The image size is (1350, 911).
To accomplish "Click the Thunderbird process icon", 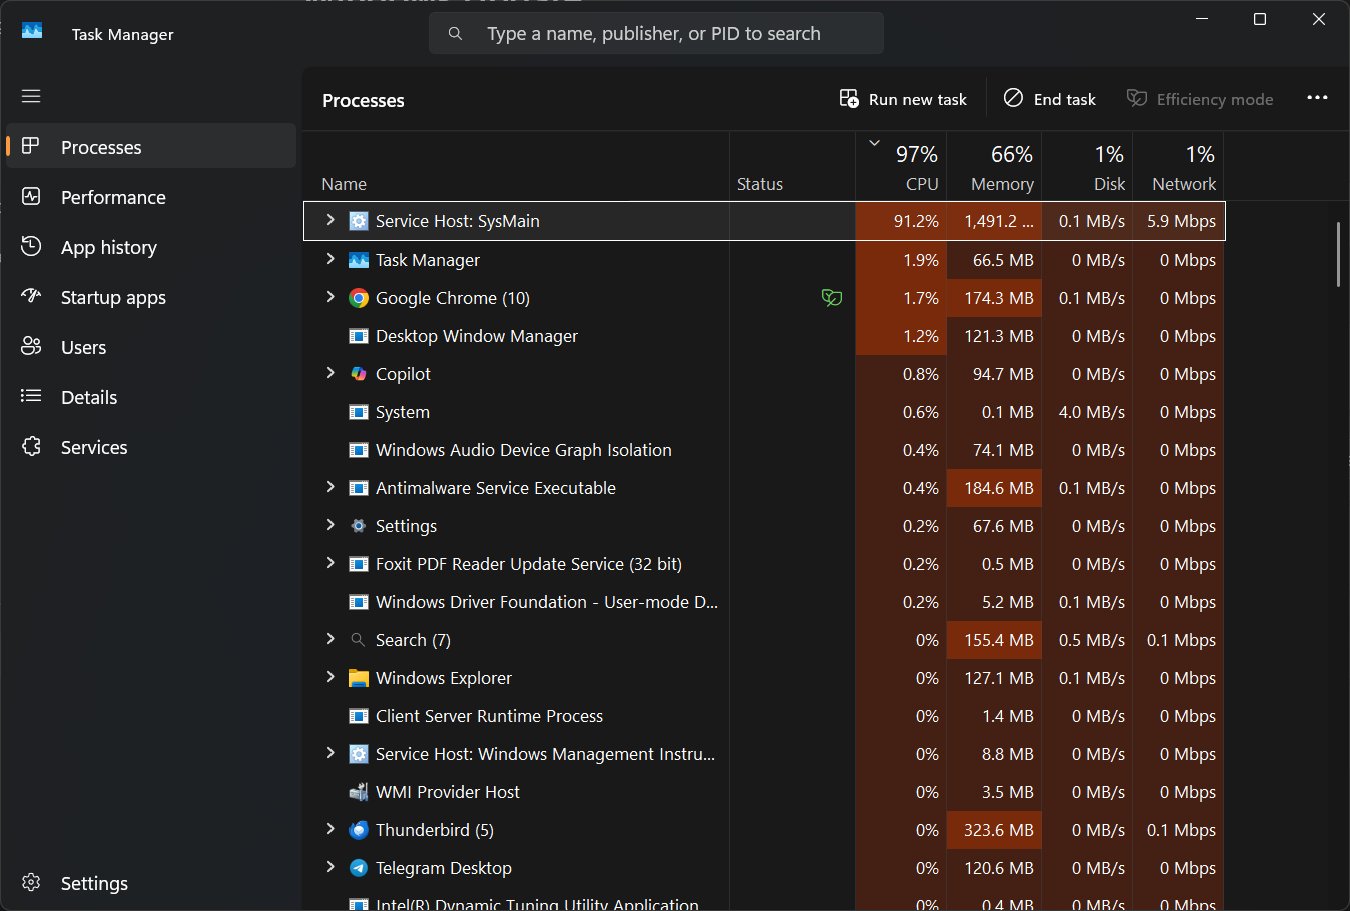I will pyautogui.click(x=358, y=830).
